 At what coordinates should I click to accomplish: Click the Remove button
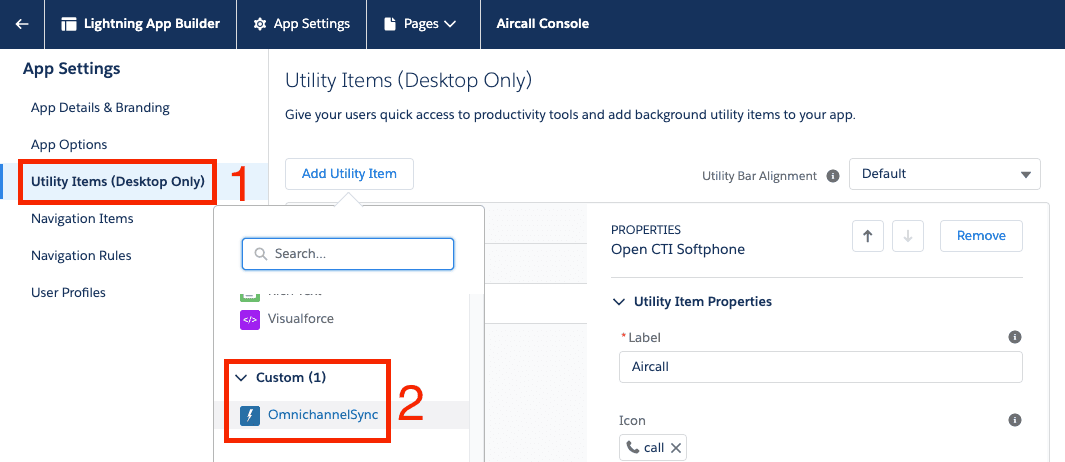(980, 236)
